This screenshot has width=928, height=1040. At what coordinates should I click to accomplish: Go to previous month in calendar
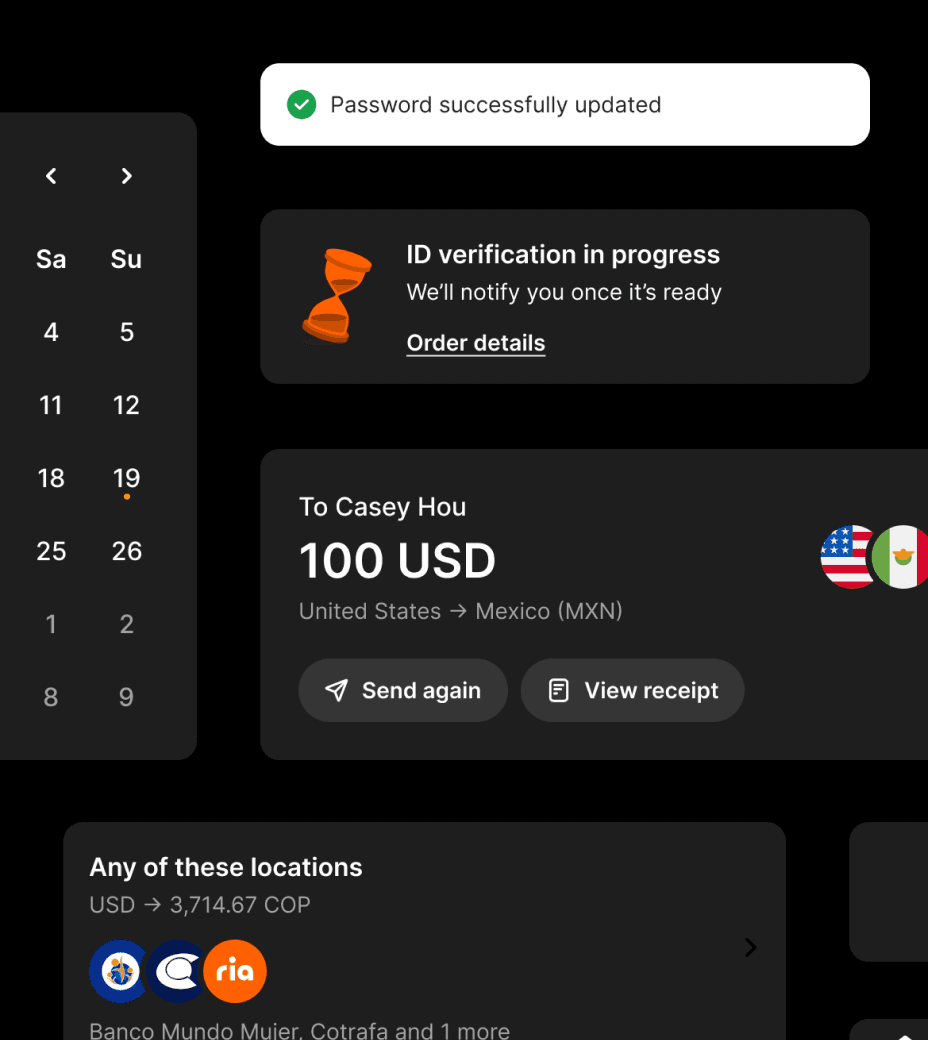(51, 176)
